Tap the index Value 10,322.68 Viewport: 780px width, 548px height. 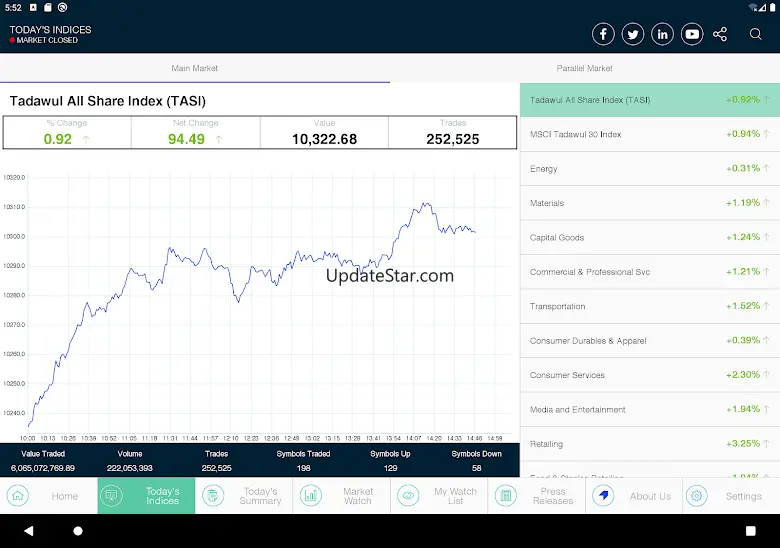(x=324, y=139)
